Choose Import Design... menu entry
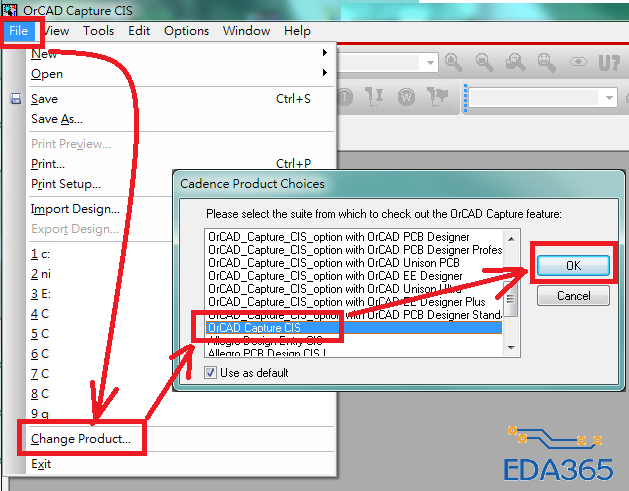 click(75, 209)
